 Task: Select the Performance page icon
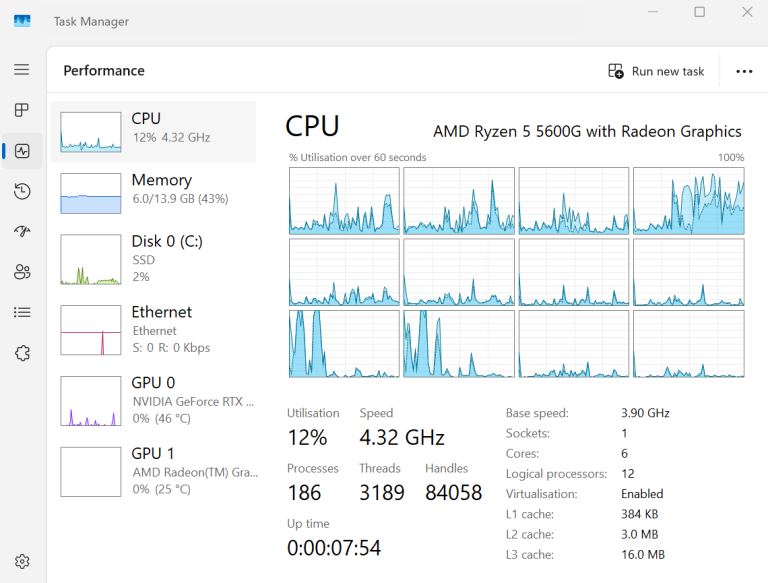point(22,151)
